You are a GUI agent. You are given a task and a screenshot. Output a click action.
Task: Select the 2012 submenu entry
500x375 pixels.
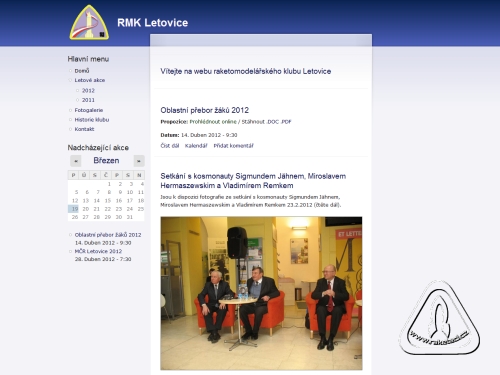(88, 90)
